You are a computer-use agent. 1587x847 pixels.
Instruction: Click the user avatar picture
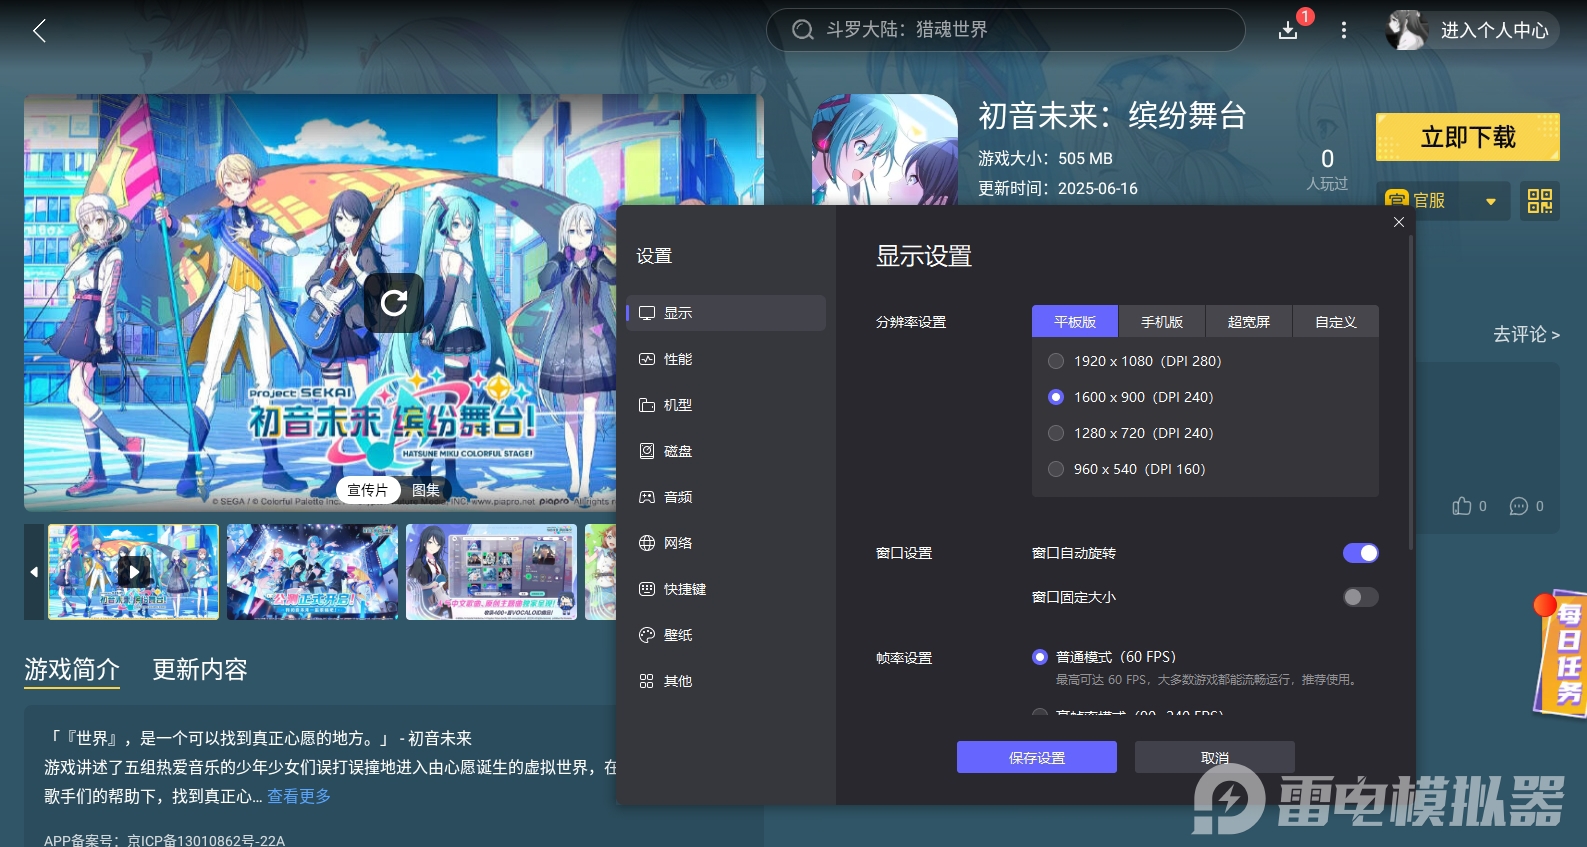[1406, 30]
